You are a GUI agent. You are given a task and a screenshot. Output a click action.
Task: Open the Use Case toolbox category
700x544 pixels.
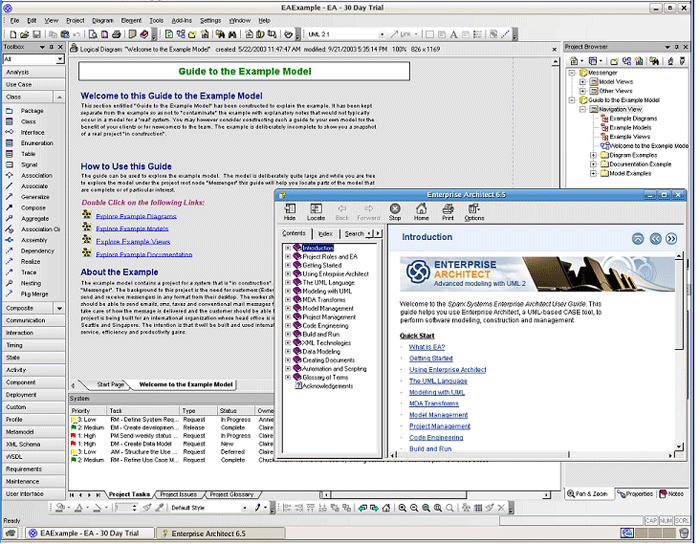point(34,85)
